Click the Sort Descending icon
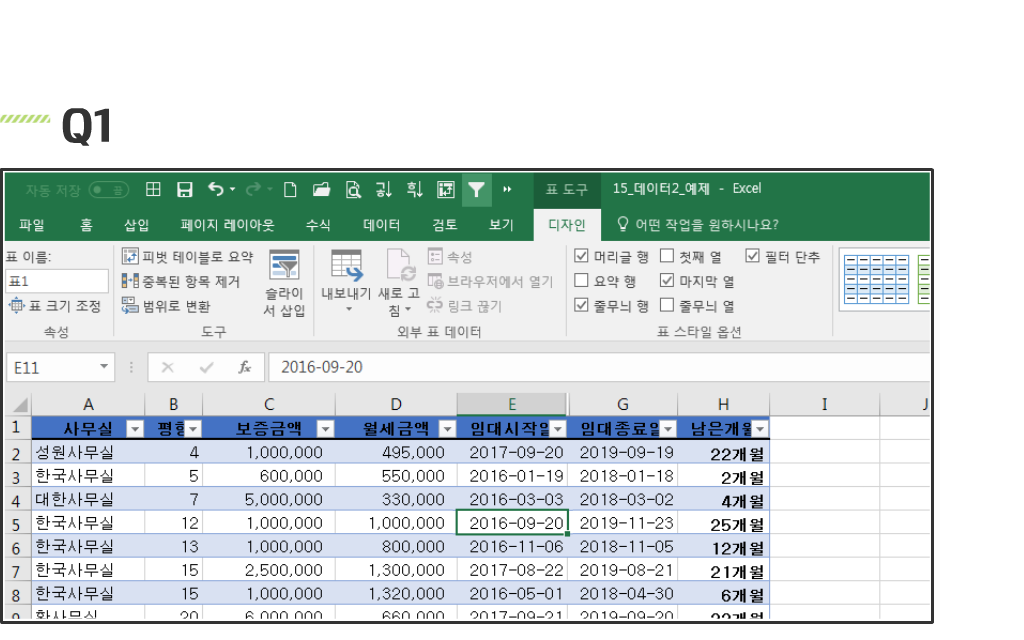 [415, 189]
